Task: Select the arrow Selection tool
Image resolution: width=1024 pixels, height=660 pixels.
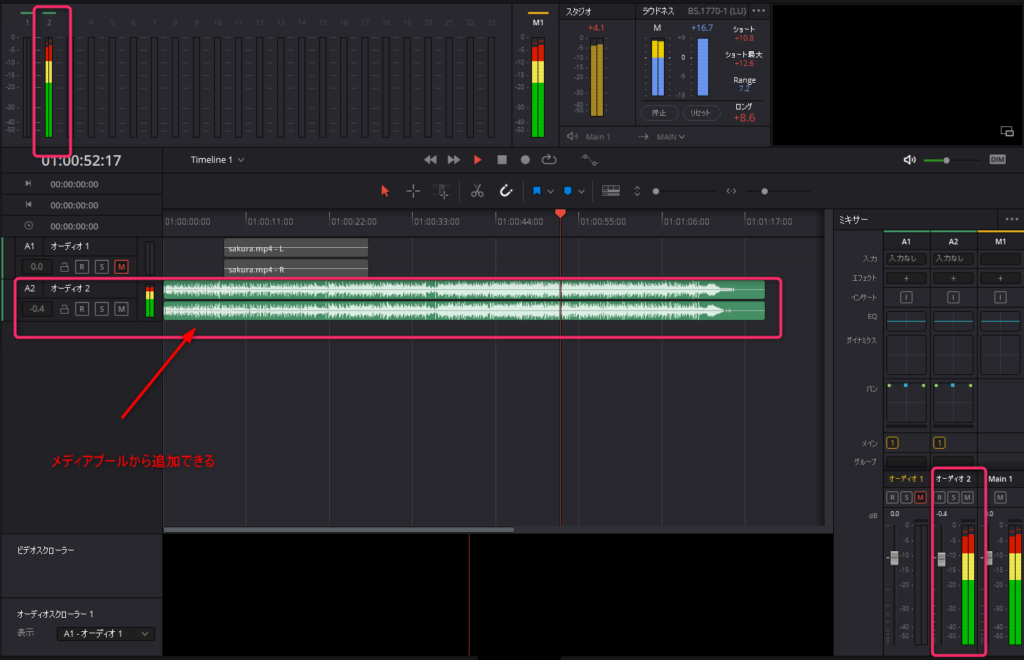Action: 386,190
